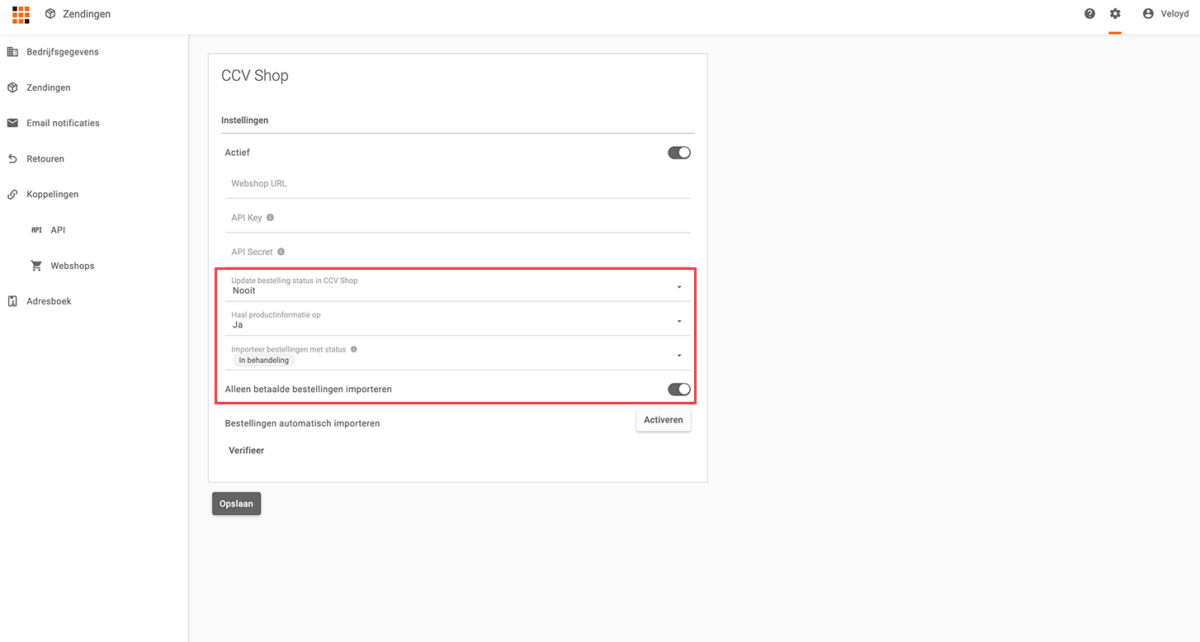Click the info icon next to API Key
Viewport: 1200px width, 642px height.
click(x=270, y=218)
